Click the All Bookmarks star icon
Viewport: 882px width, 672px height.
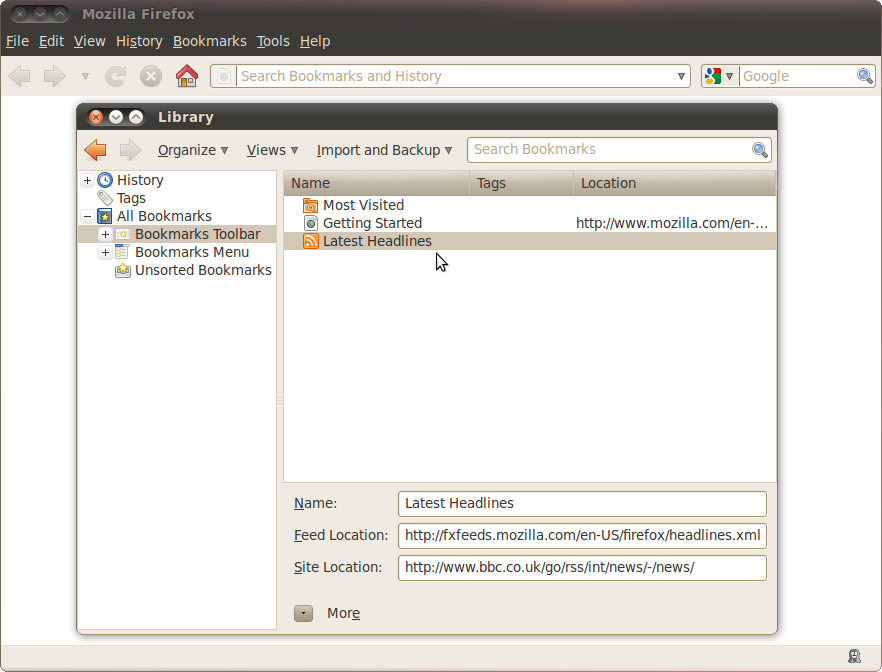105,216
